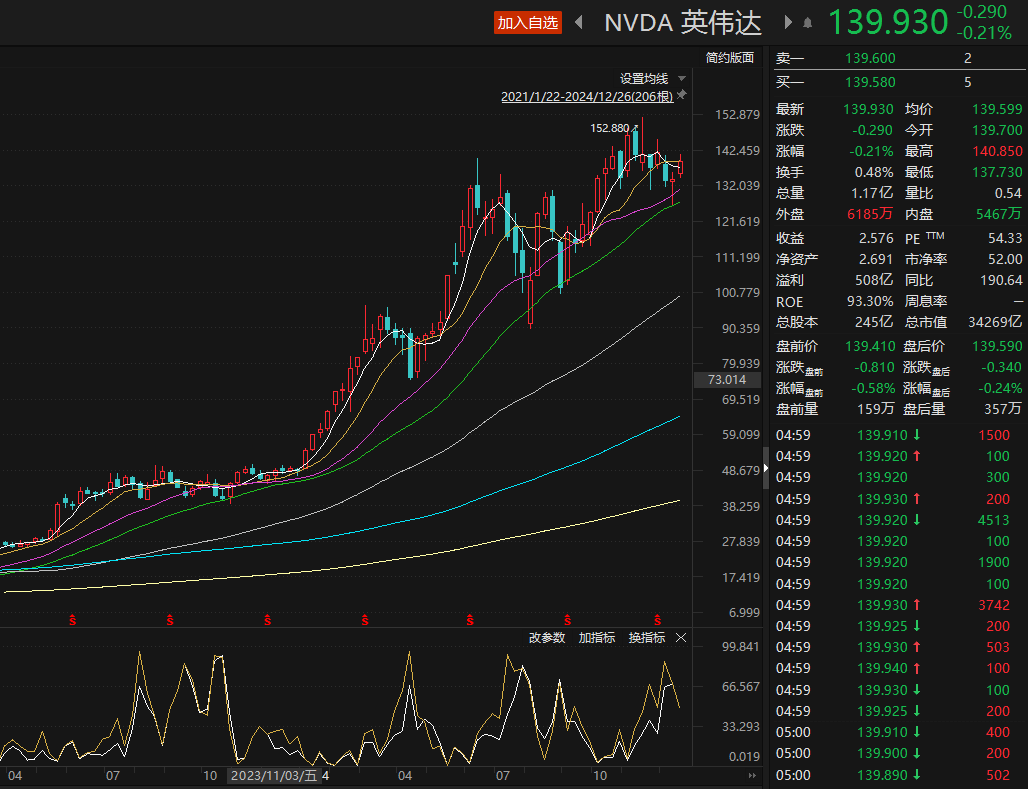Screen dimensions: 1028x789
Task: Click the leftmost red S marker
Action: (x=72, y=620)
